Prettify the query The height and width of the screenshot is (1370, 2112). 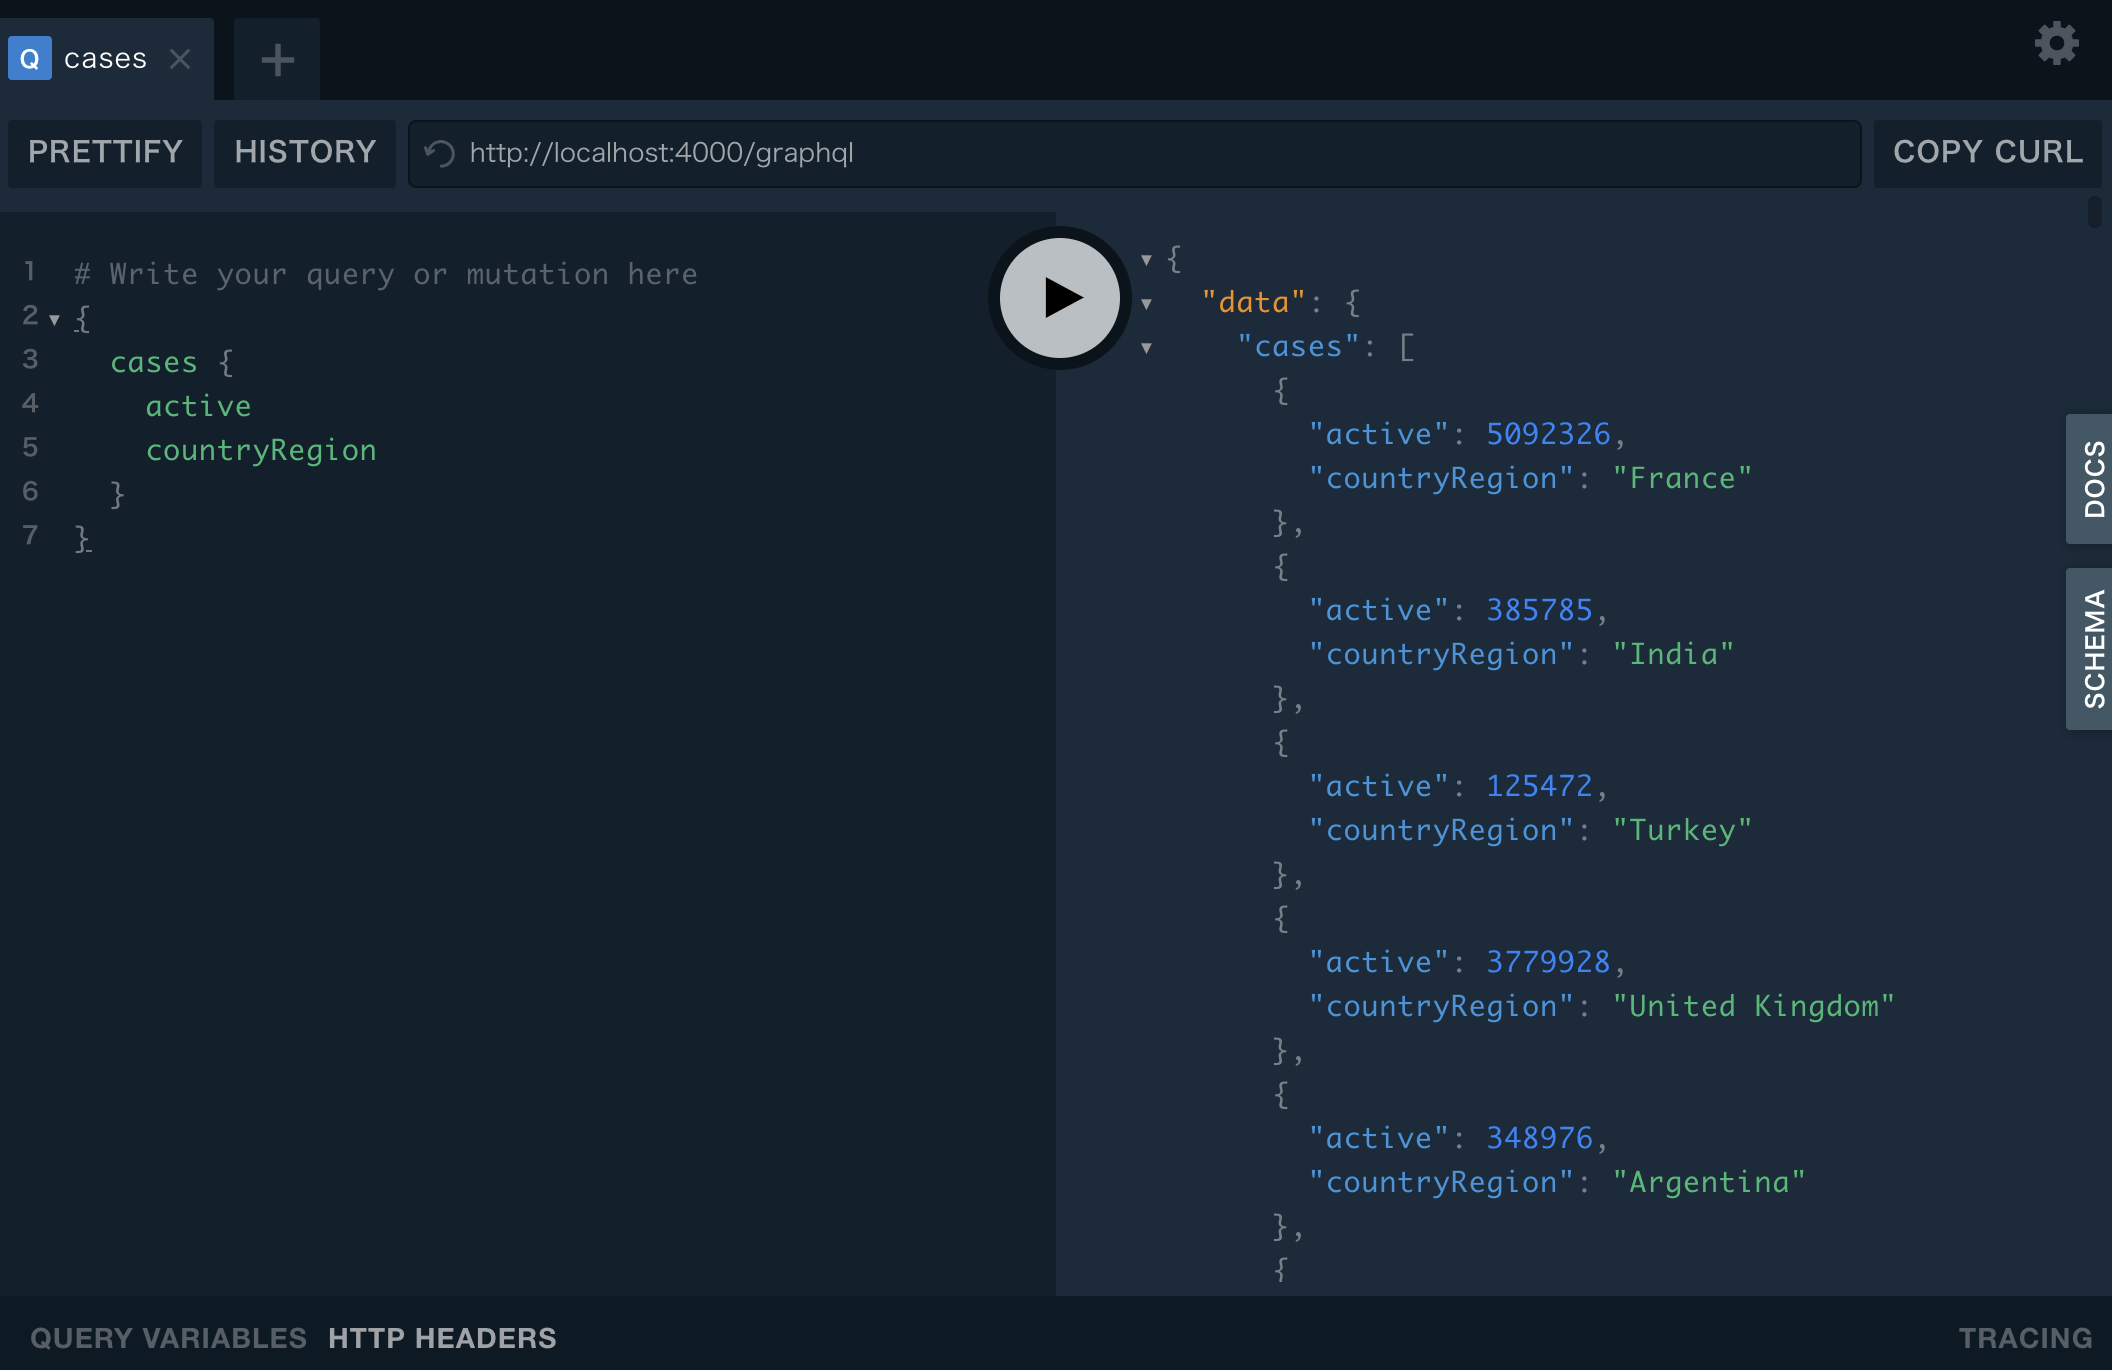105,153
